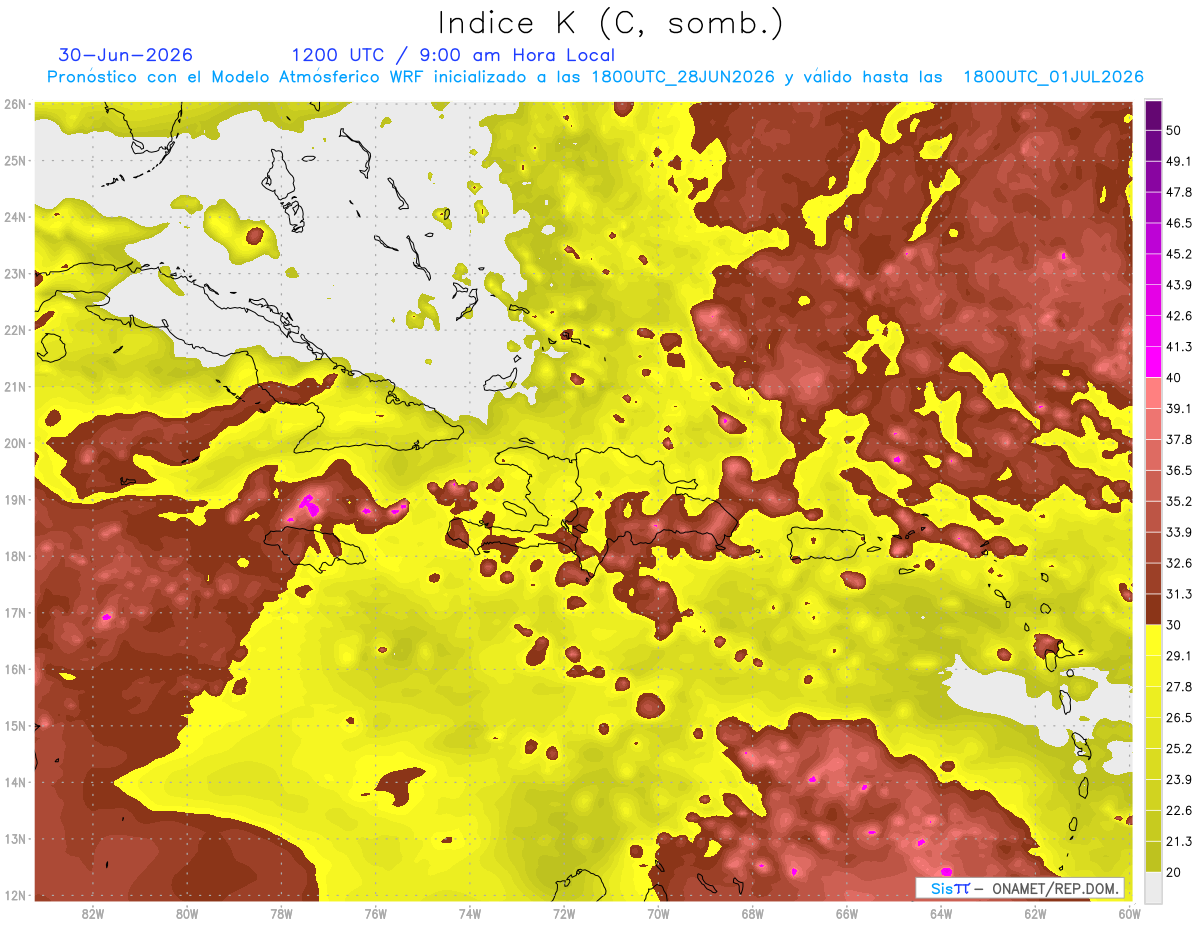Click the colorbar value '29.1'
1200x927 pixels.
coord(1179,656)
